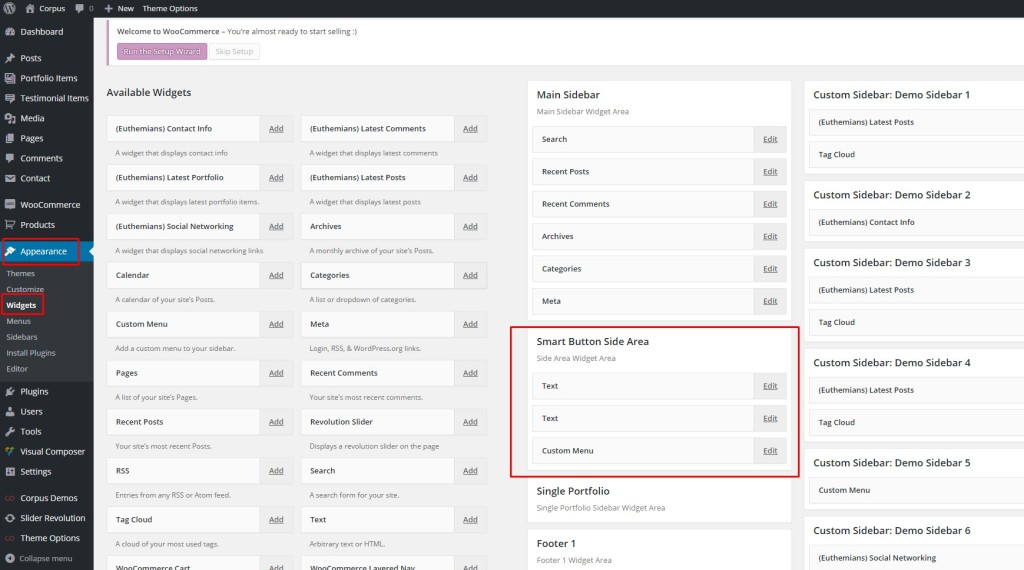Click the Dashboard icon in sidebar
Viewport: 1024px width, 570px height.
pyautogui.click(x=9, y=32)
